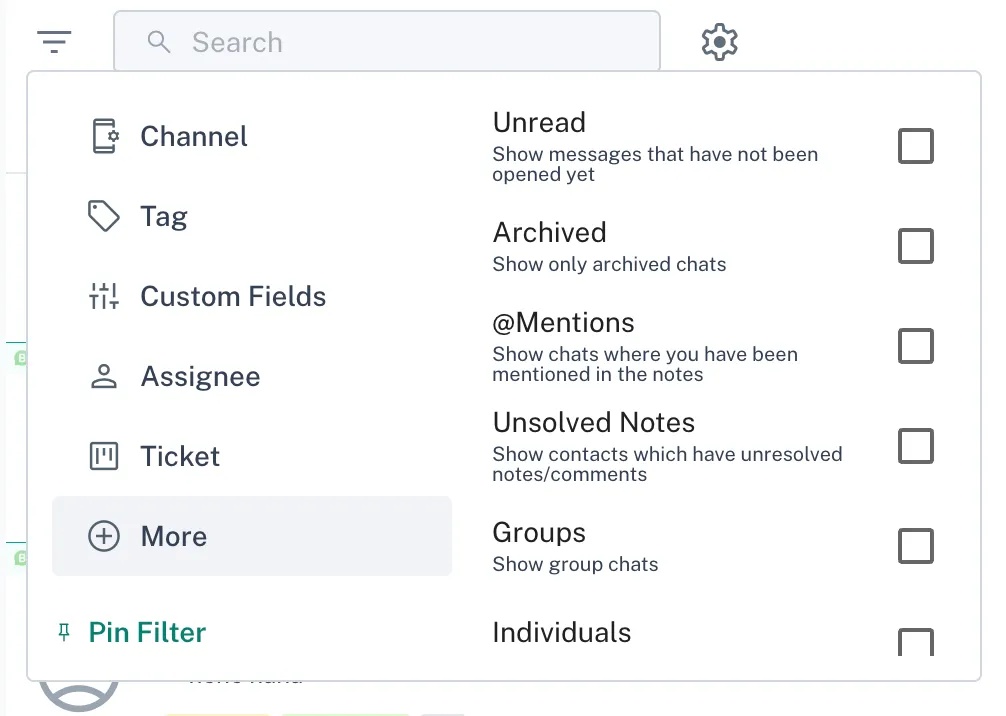Click the Assignee person icon
This screenshot has height=716, width=1006.
pyautogui.click(x=104, y=376)
